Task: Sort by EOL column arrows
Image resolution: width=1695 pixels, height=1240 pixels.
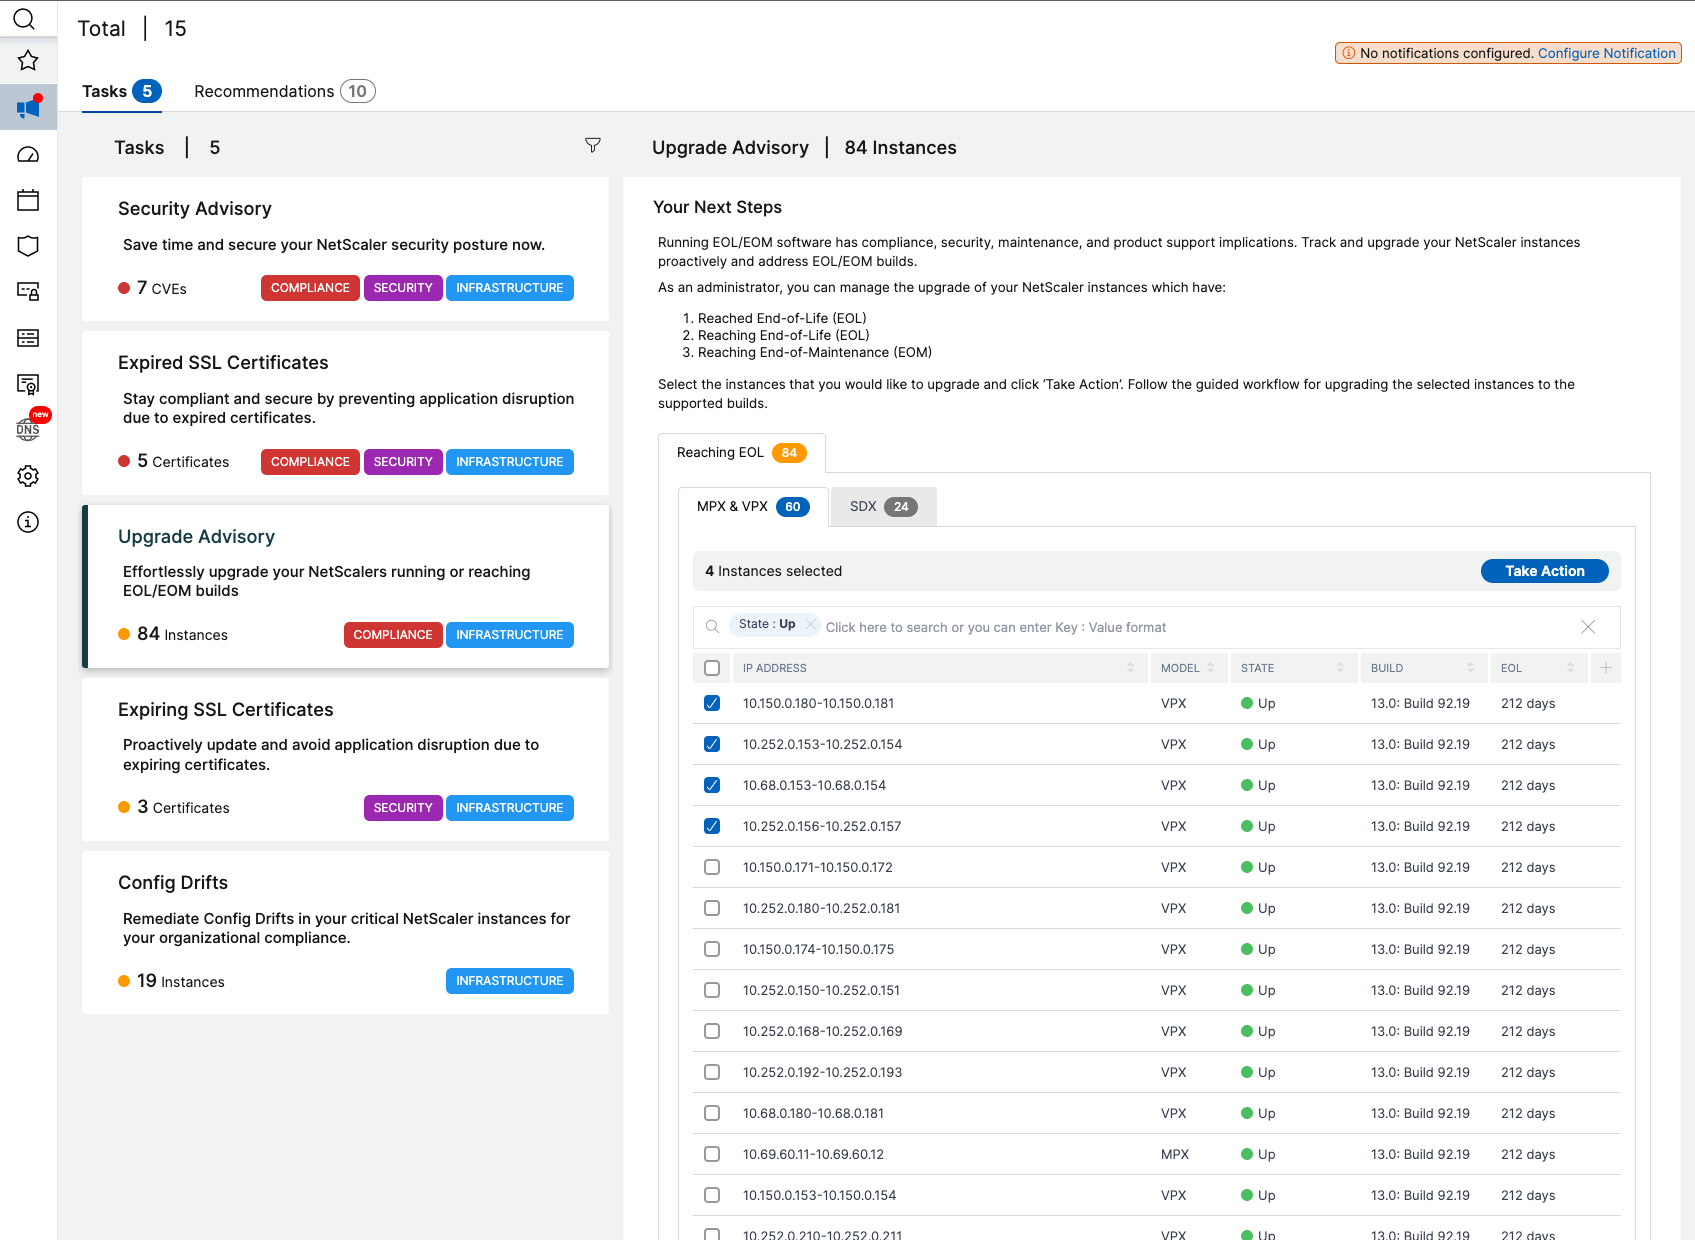Action: [1571, 668]
